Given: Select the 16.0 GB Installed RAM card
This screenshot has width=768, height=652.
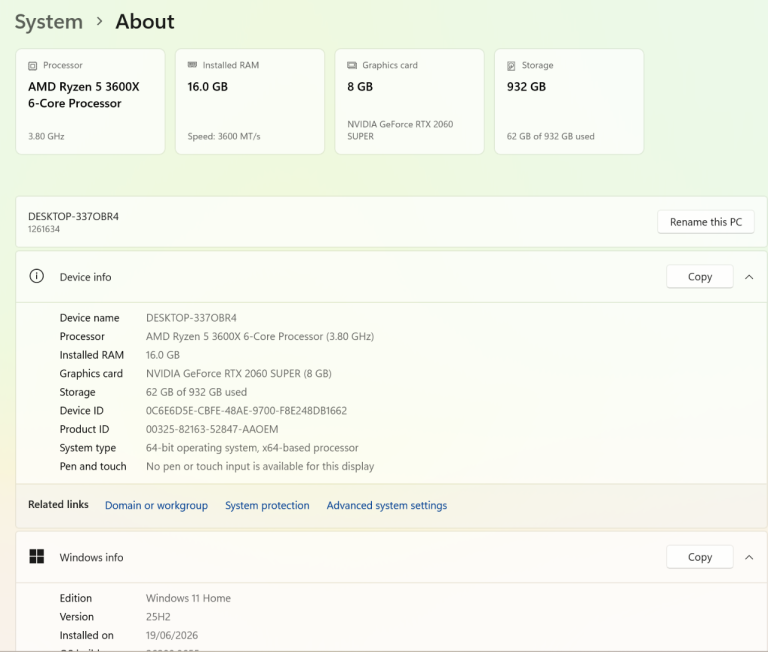Looking at the screenshot, I should click(x=250, y=101).
